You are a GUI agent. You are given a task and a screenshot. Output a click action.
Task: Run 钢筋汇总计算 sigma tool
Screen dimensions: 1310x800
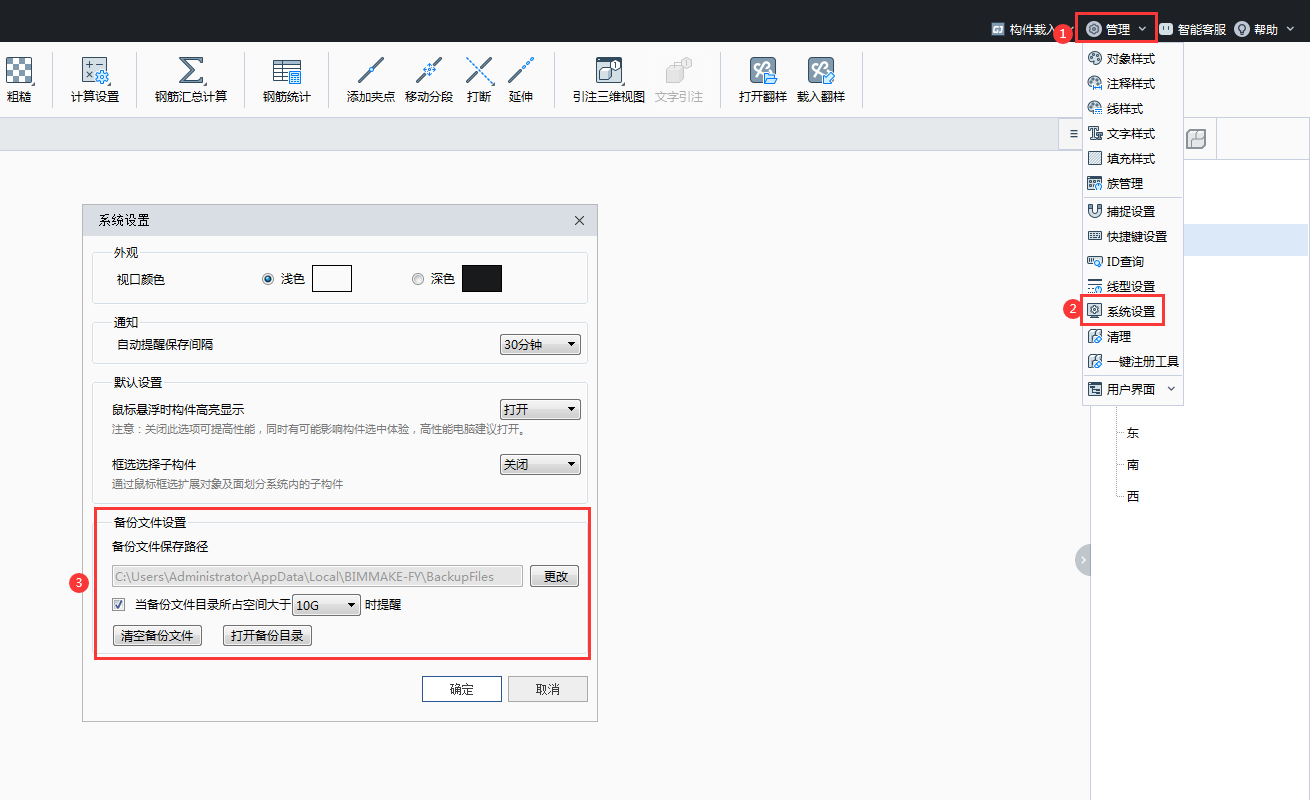pos(191,80)
